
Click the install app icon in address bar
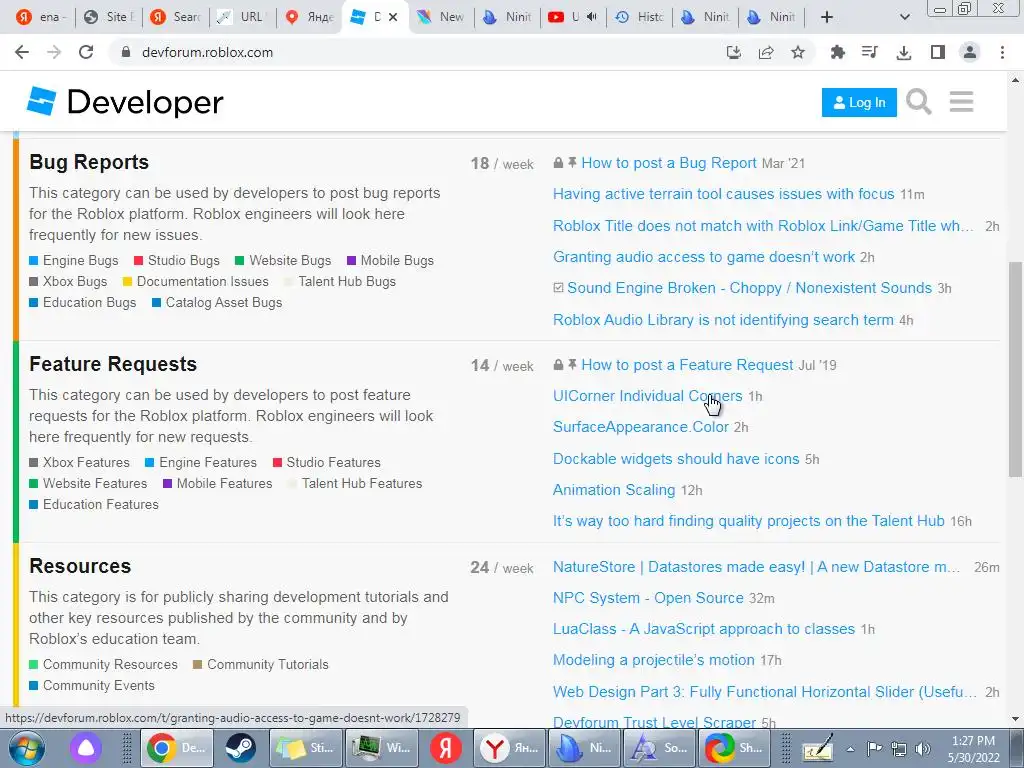pos(733,52)
